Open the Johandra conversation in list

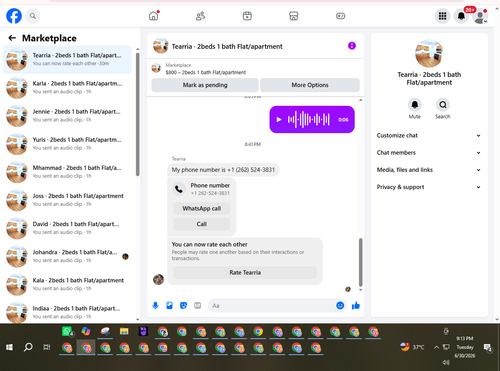coord(67,256)
